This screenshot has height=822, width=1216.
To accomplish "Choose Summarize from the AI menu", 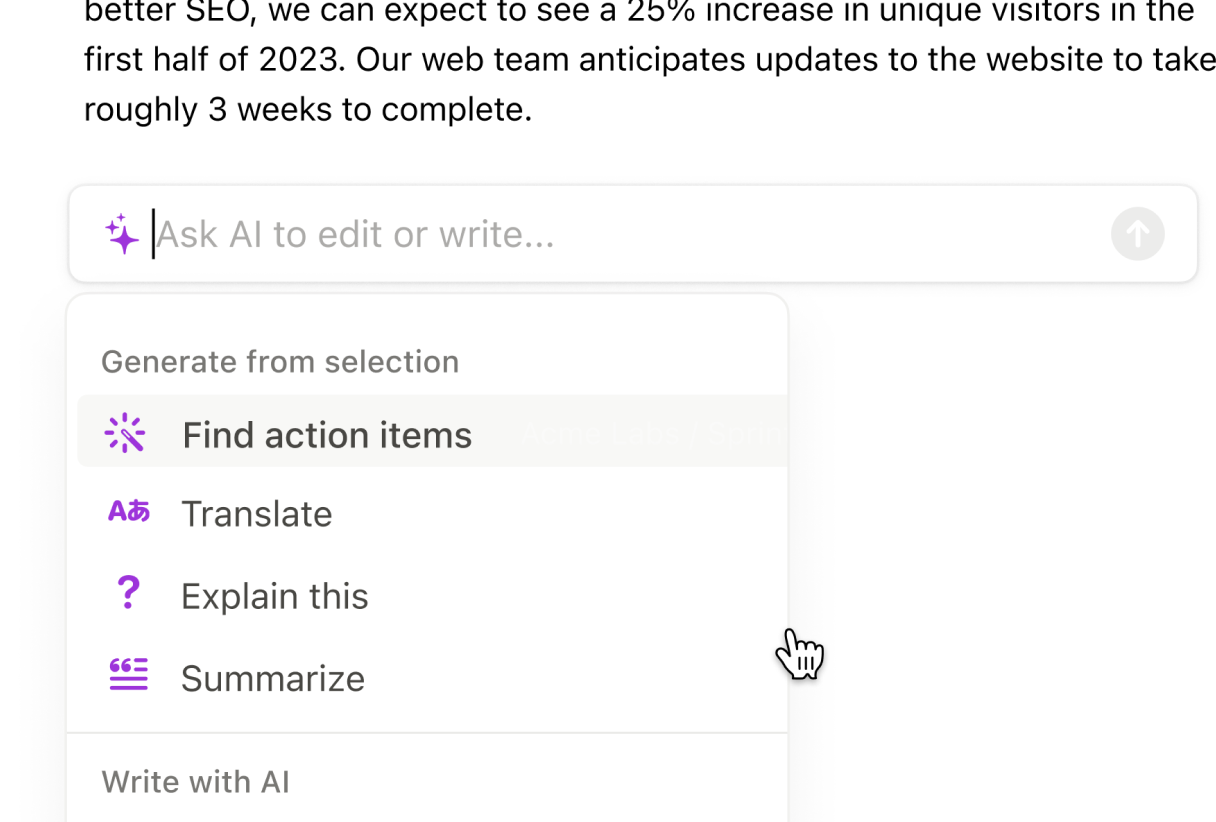I will (272, 679).
